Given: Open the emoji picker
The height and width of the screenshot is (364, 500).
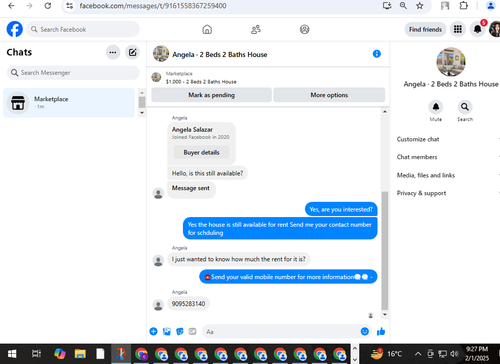Looking at the screenshot, I should [365, 331].
